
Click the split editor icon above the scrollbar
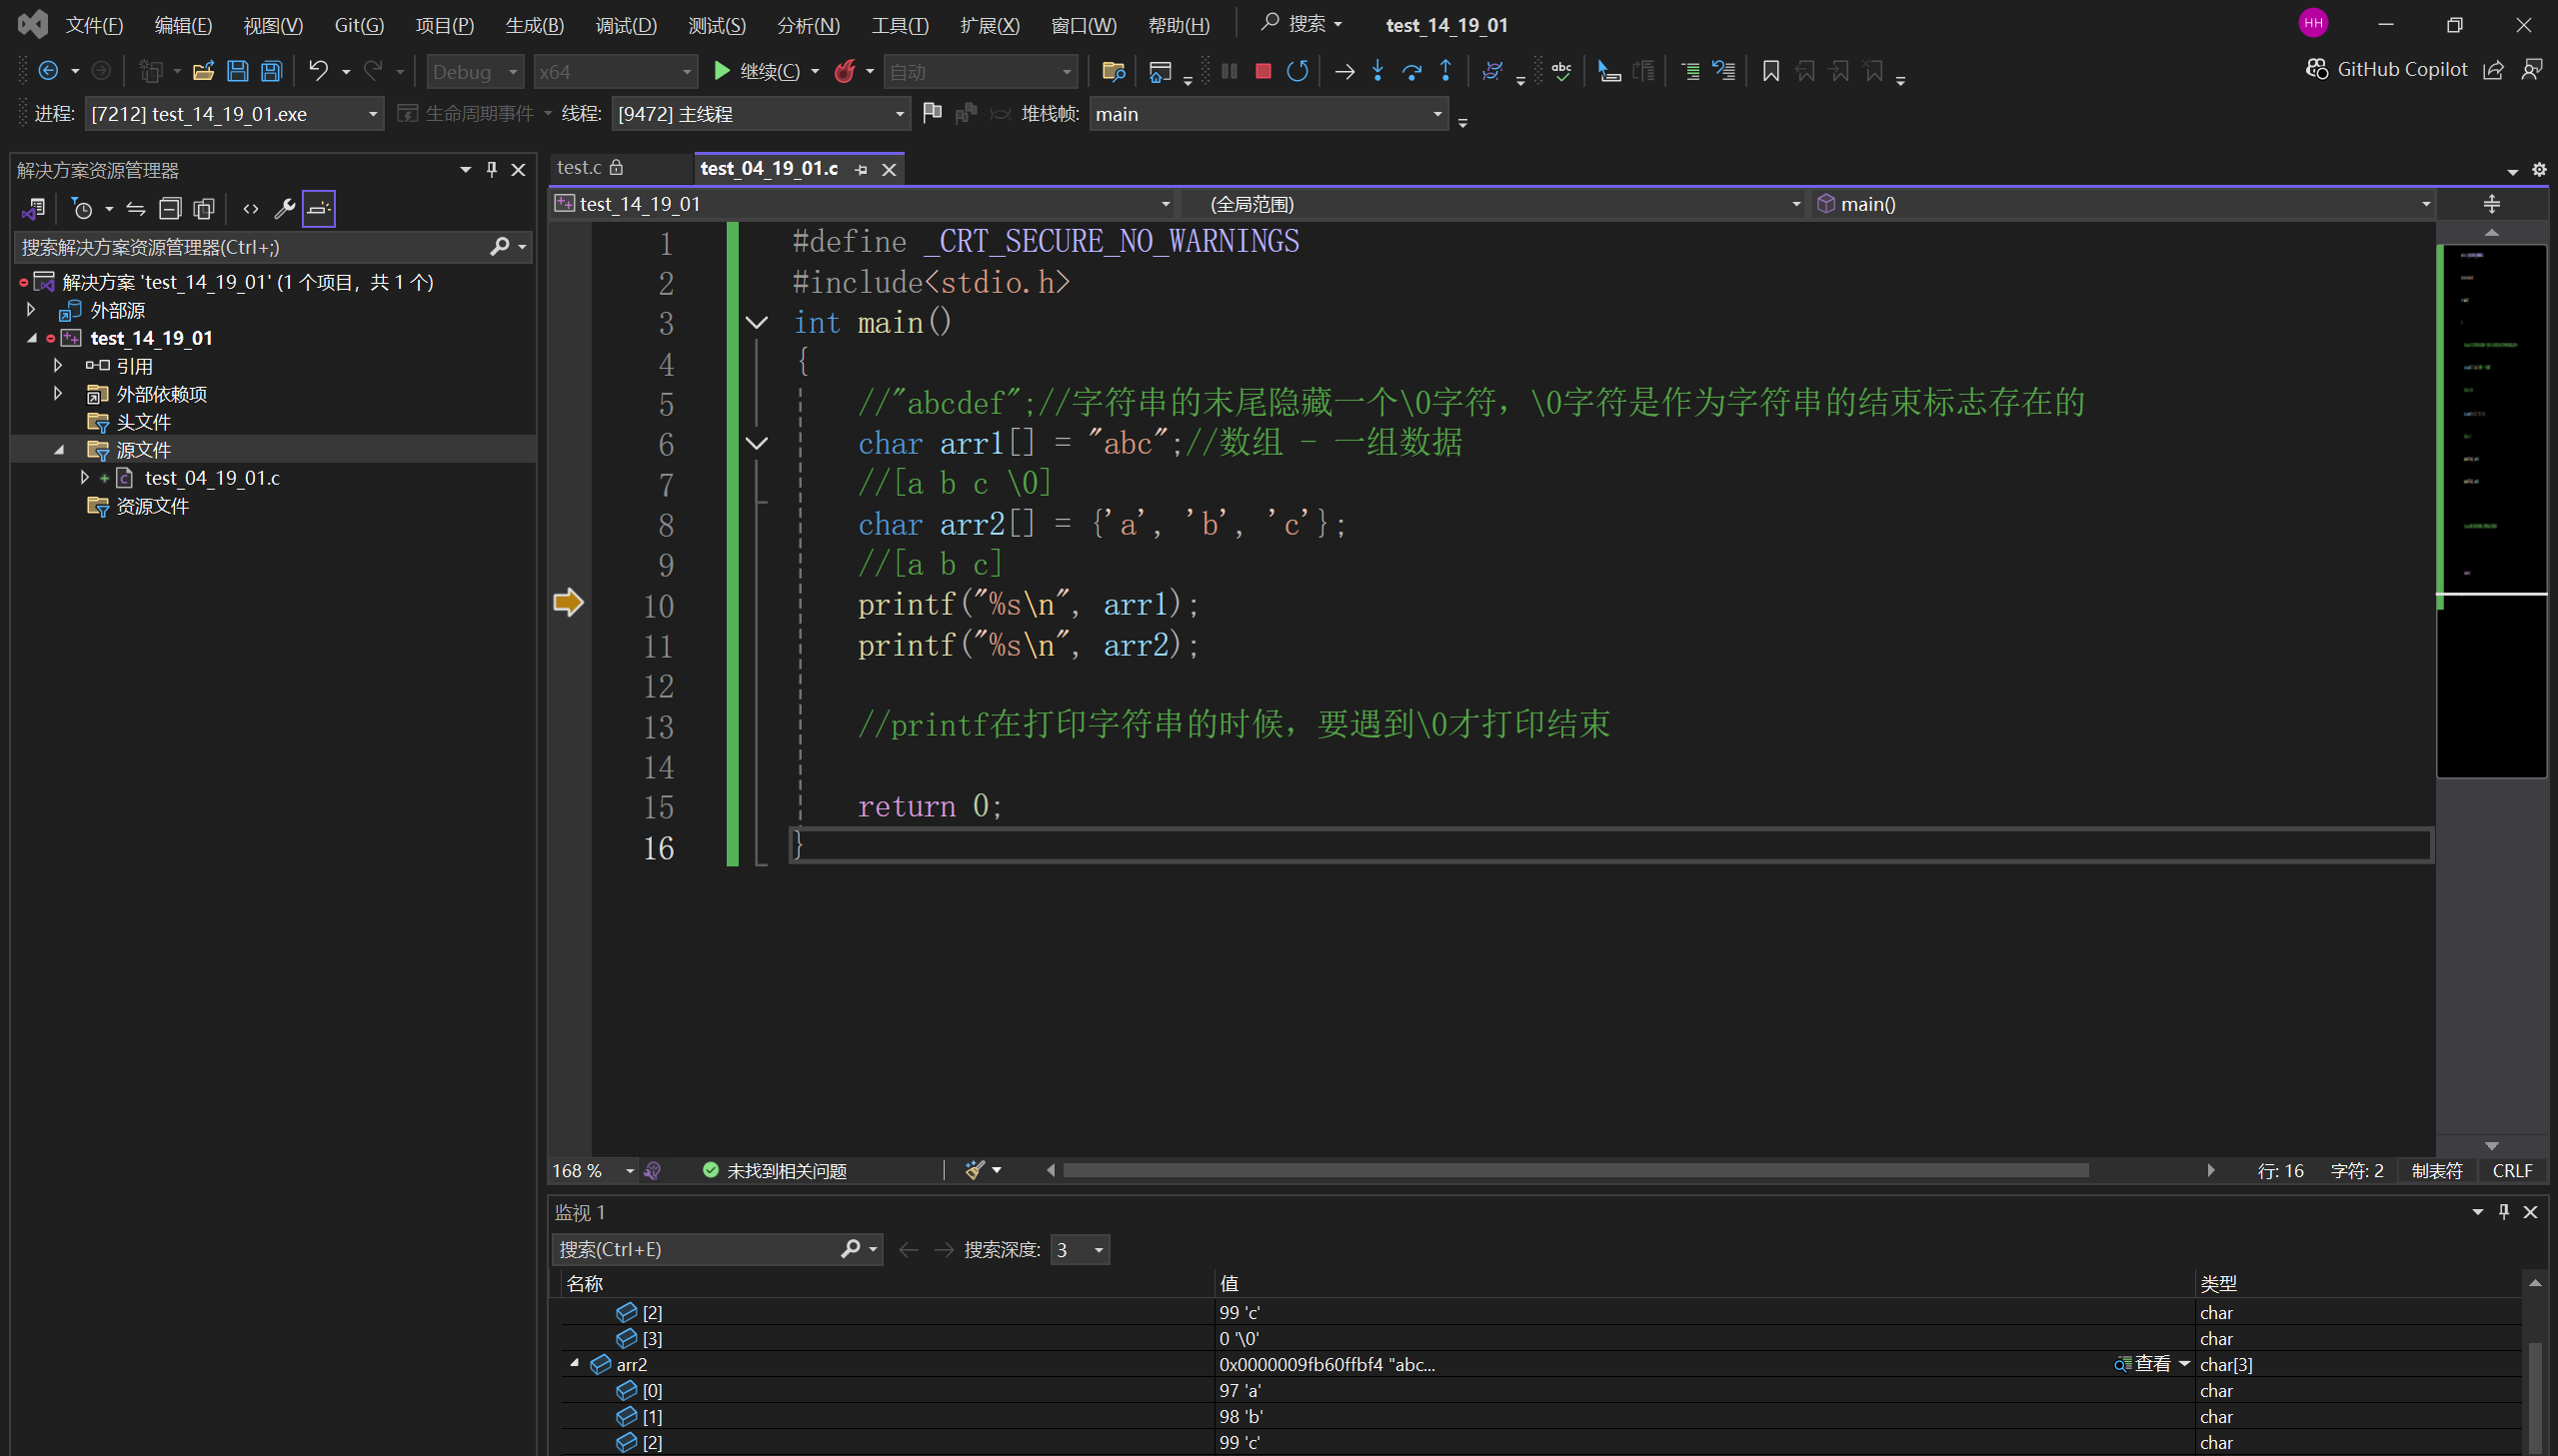pyautogui.click(x=2491, y=204)
